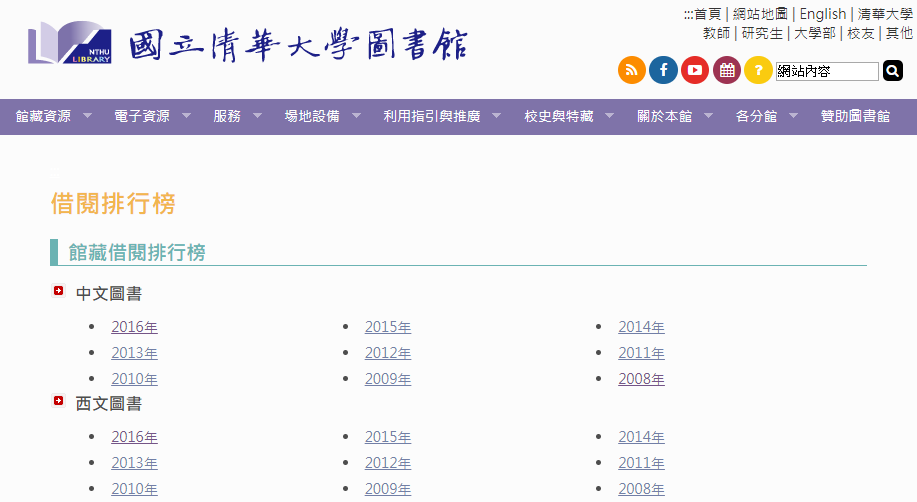Click the magnifier search button
Viewport: 917px width, 502px height.
(892, 71)
